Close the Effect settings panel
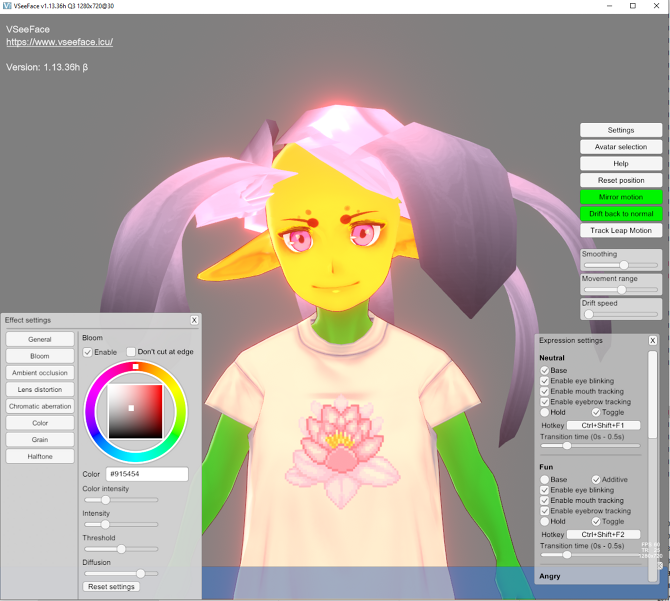Image resolution: width=670 pixels, height=601 pixels. pyautogui.click(x=194, y=320)
